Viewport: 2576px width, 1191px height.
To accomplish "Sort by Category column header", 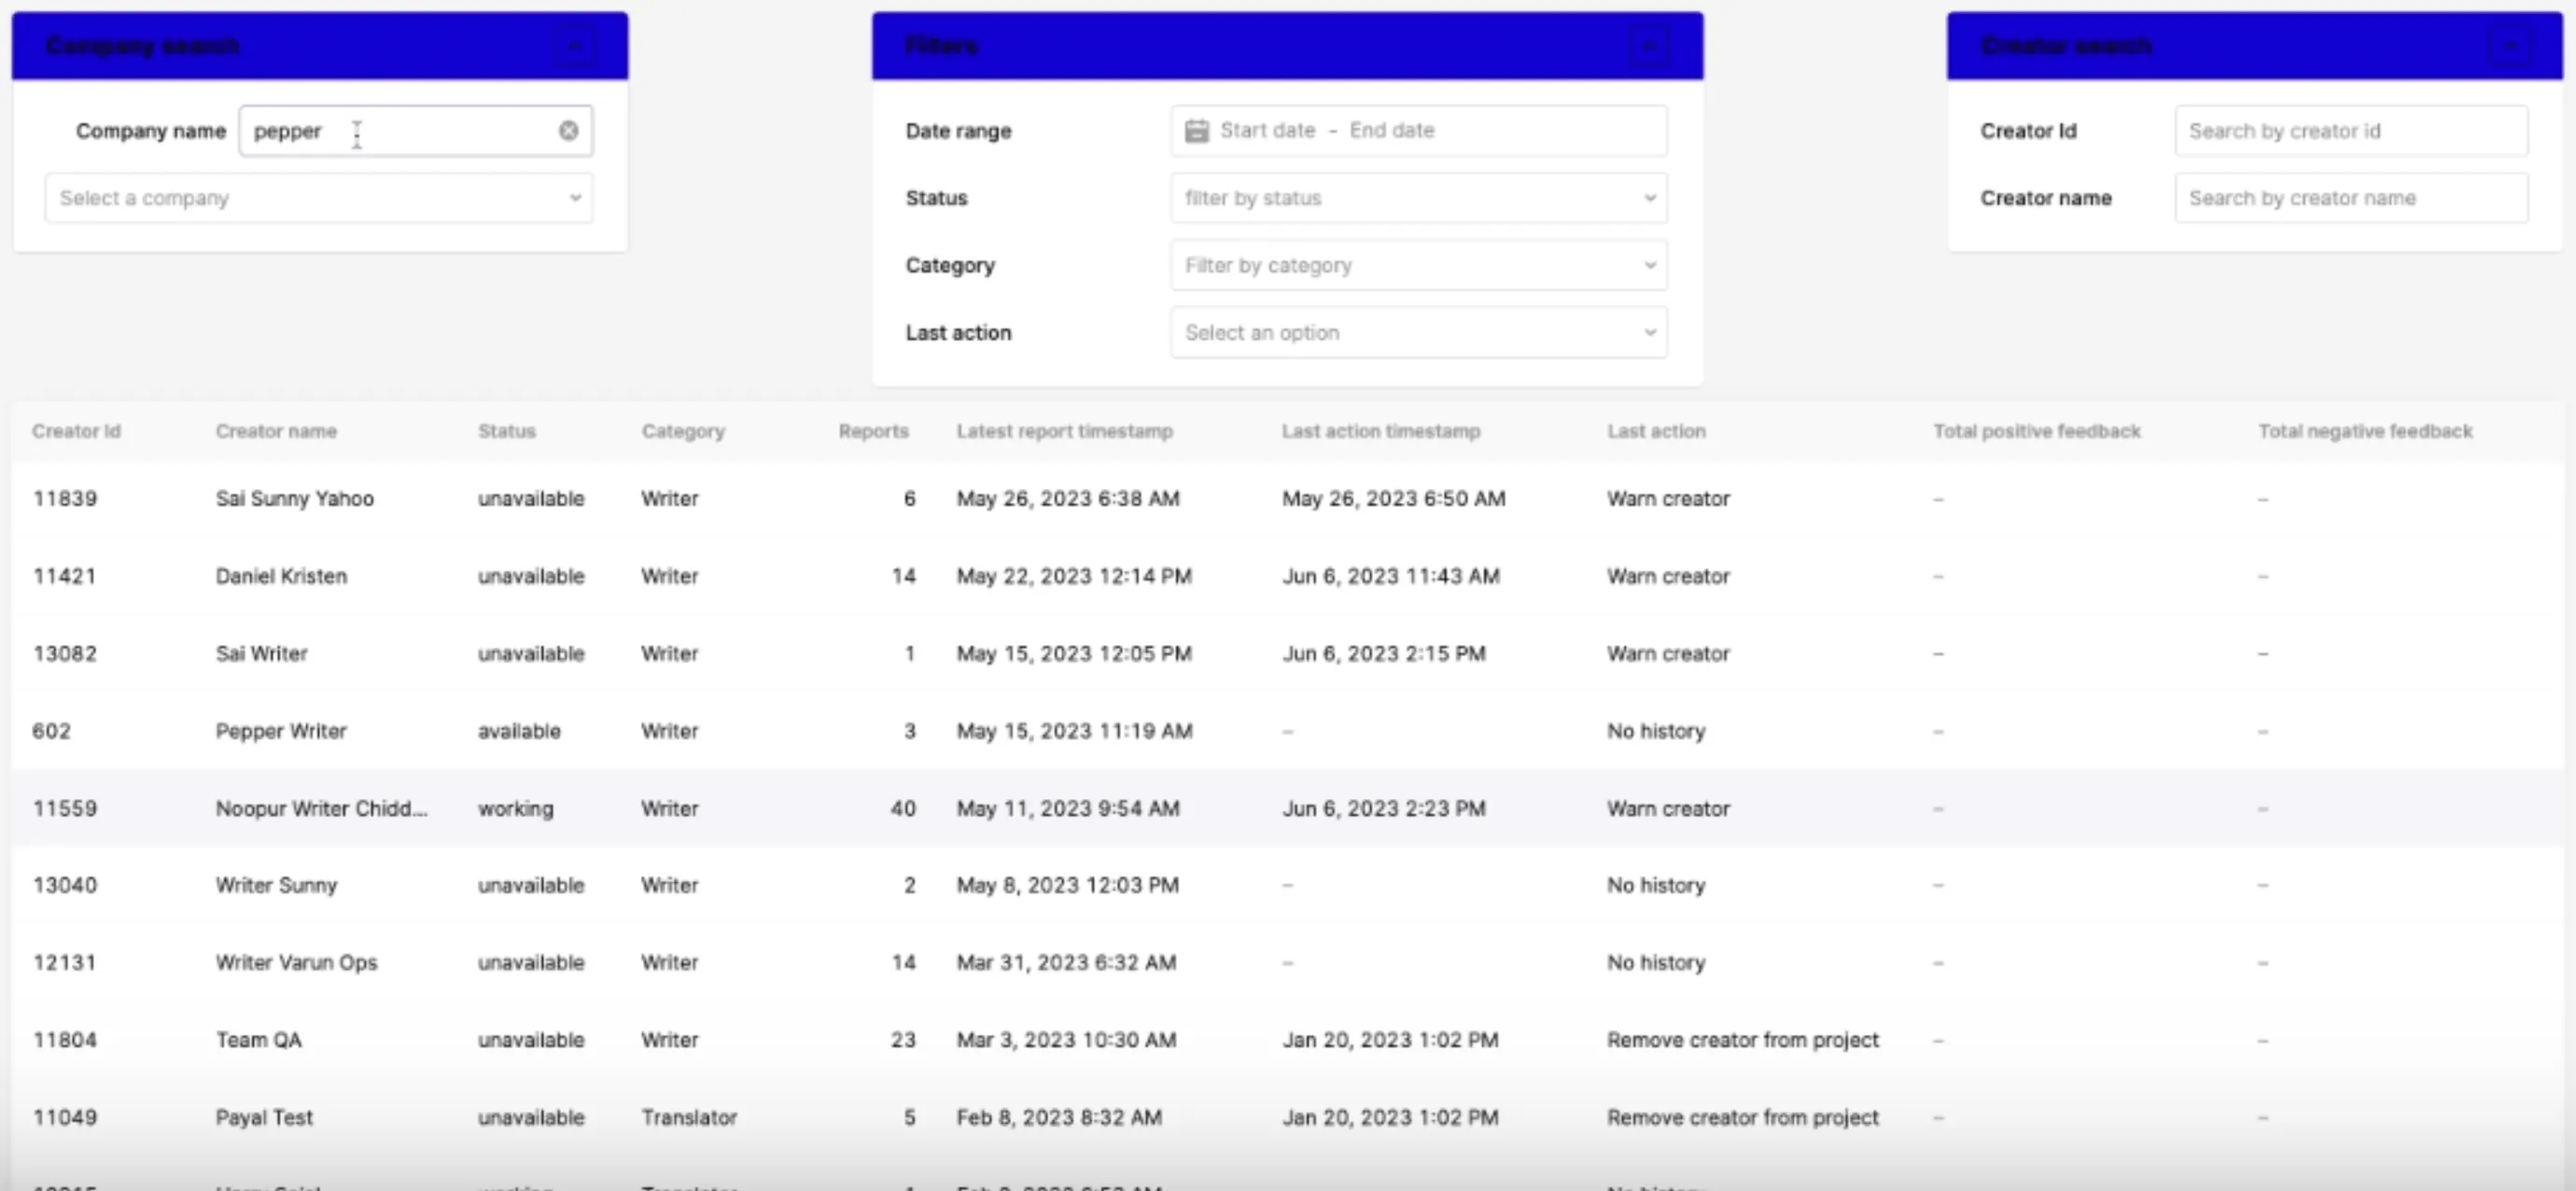I will coord(683,431).
